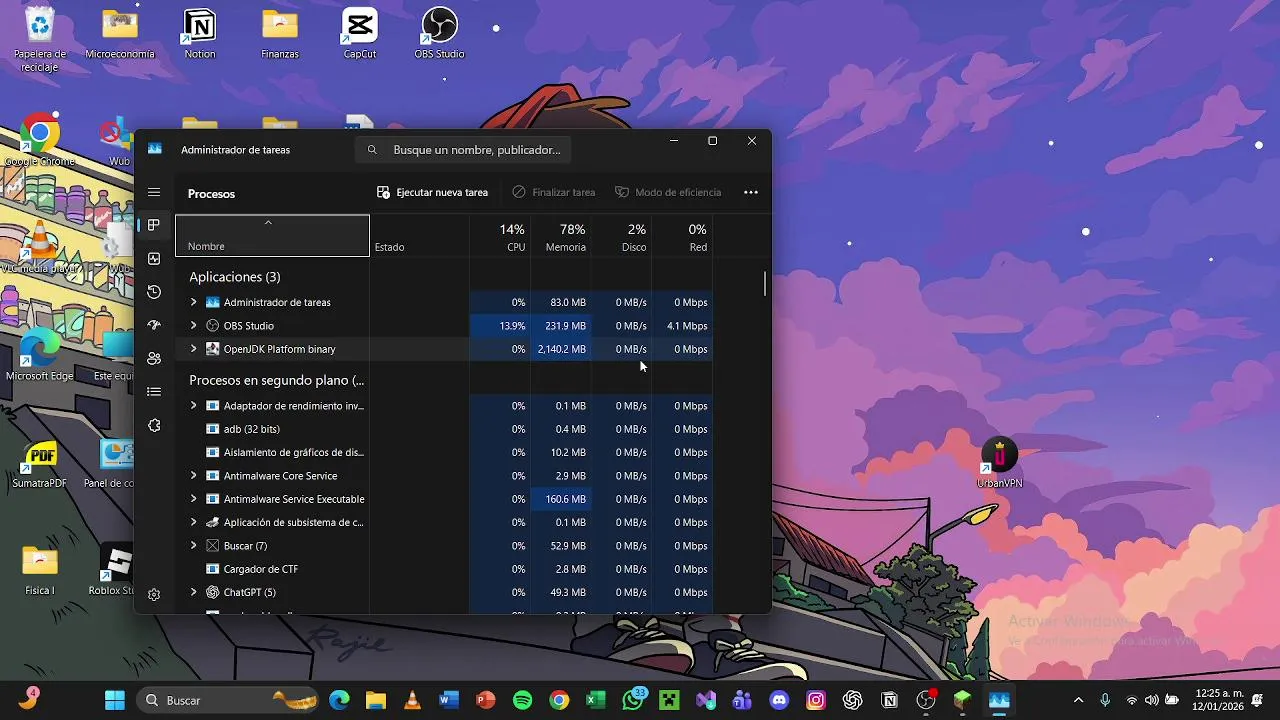Click the 13.9% CPU cell

point(500,326)
